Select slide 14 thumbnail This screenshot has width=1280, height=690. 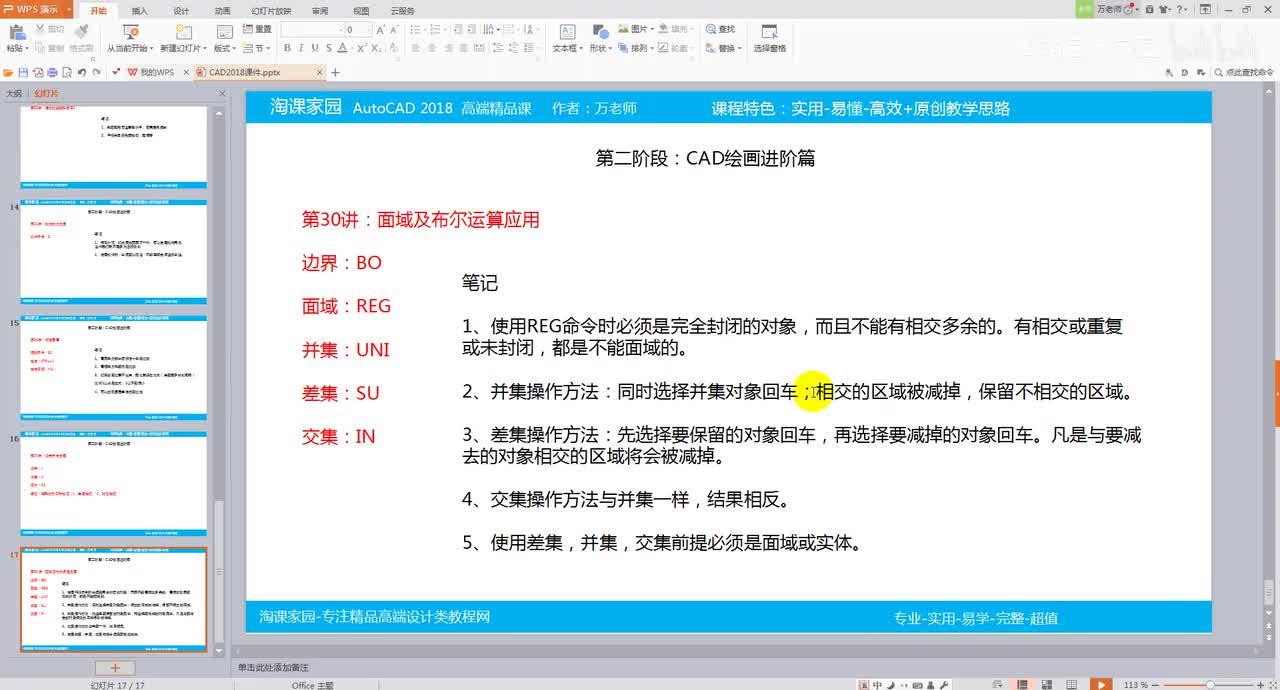pyautogui.click(x=113, y=250)
